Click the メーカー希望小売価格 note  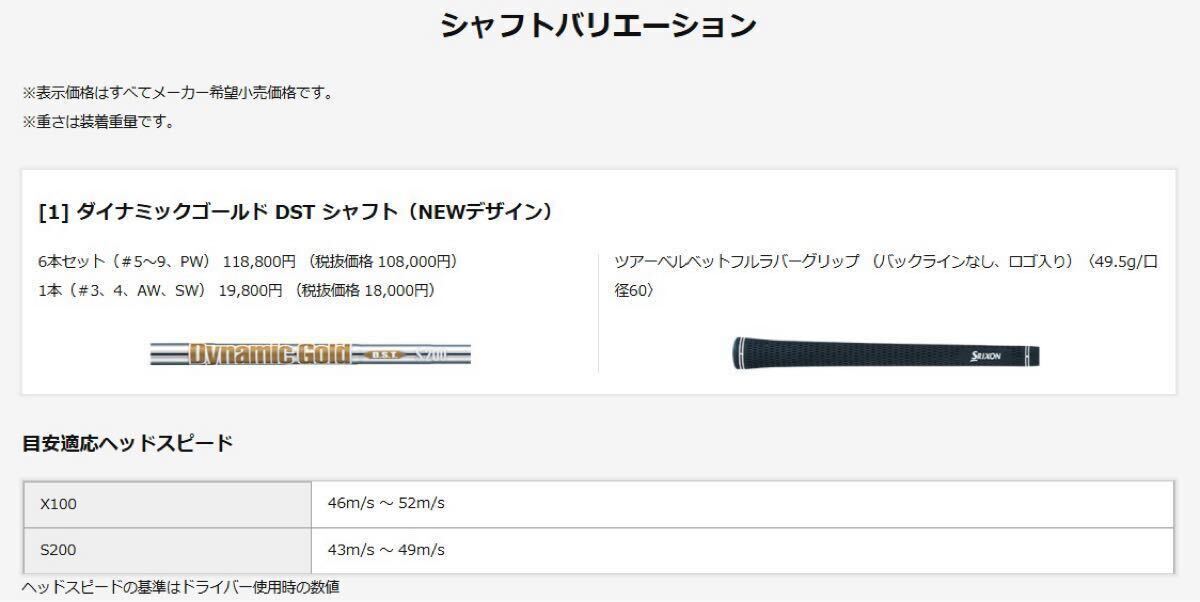point(178,92)
